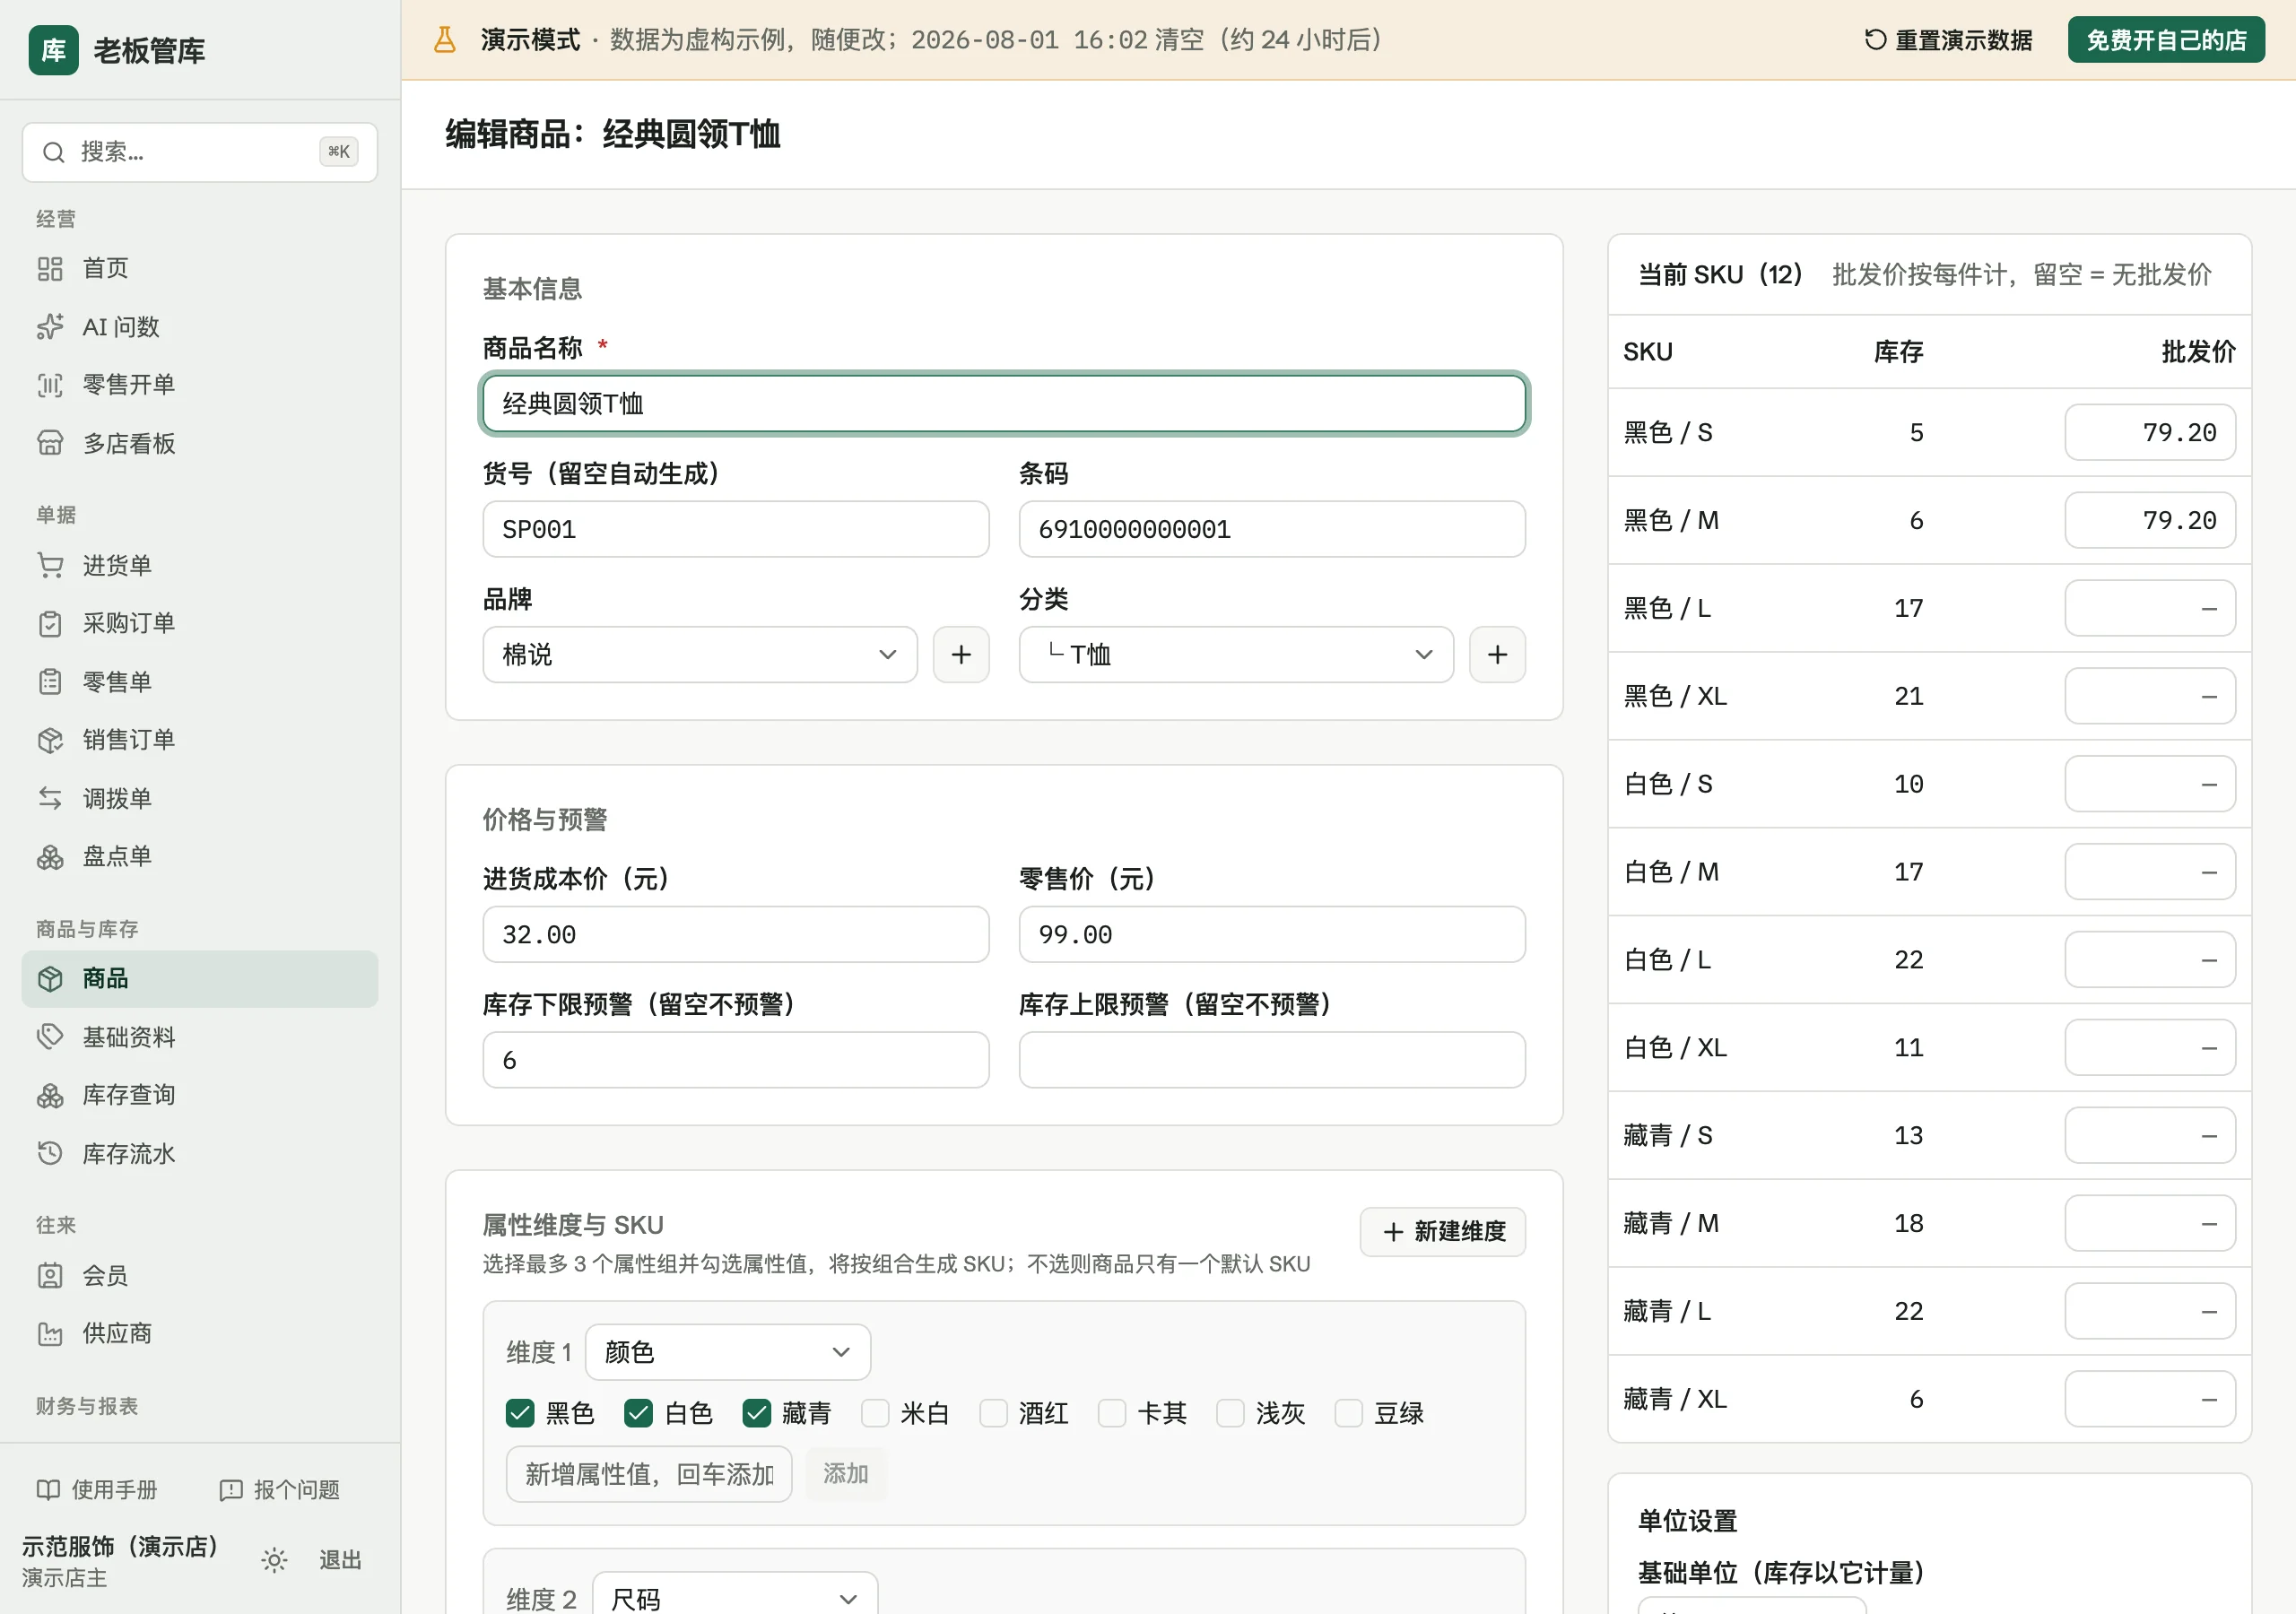Image resolution: width=2296 pixels, height=1614 pixels.
Task: Check the 卡其 color checkbox
Action: (x=1112, y=1413)
